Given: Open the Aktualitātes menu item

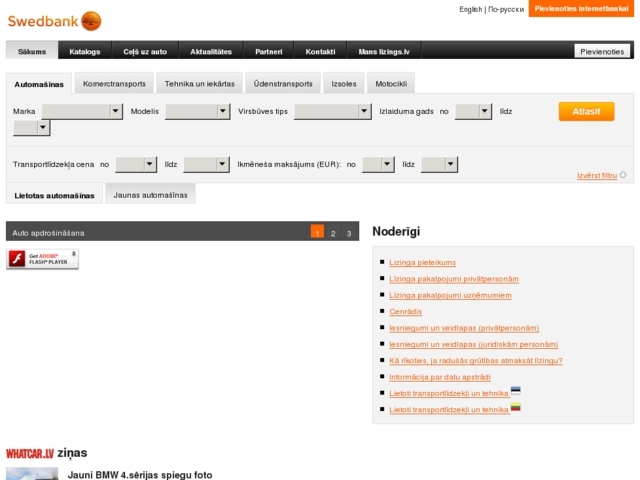Looking at the screenshot, I should click(211, 51).
